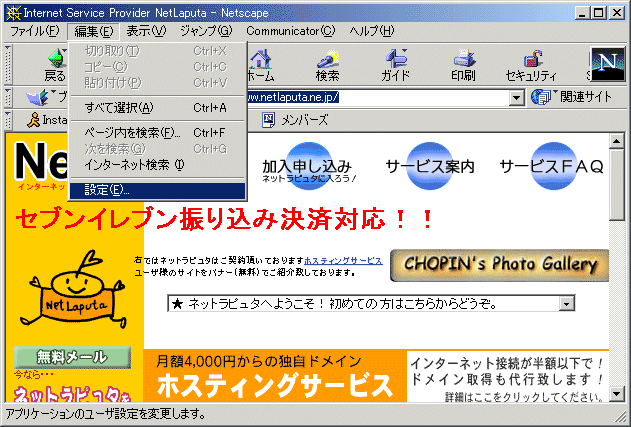631x427 pixels.
Task: Click the サービス案内 service guide button
Action: (430, 166)
